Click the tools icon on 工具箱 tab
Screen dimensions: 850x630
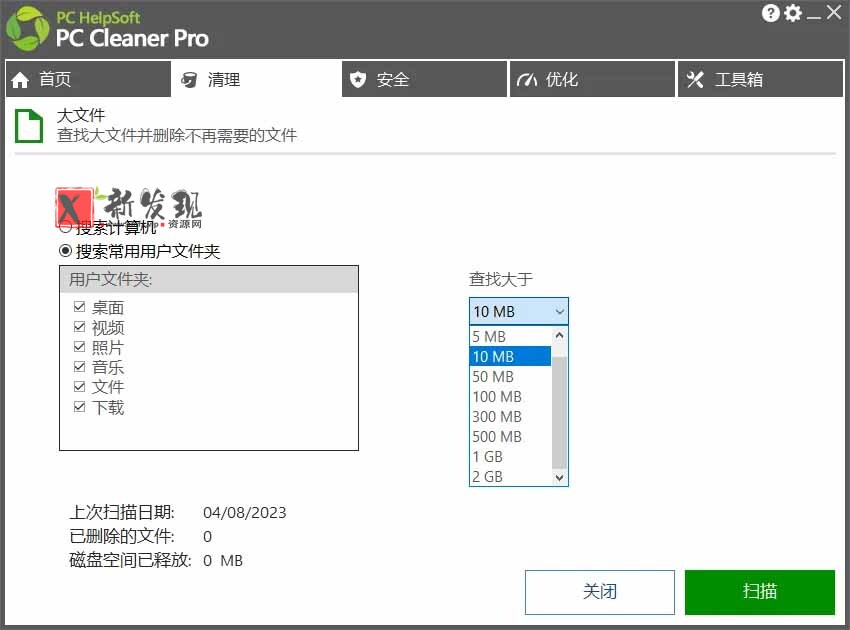695,80
